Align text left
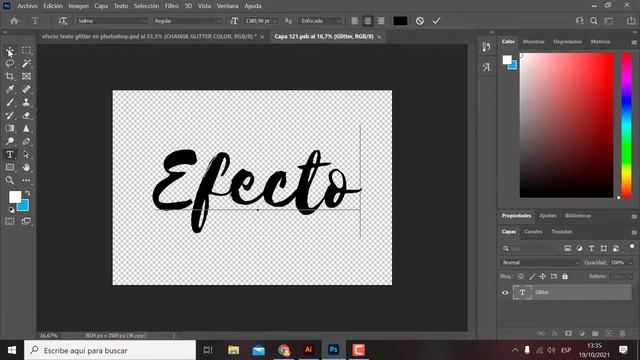This screenshot has height=360, width=640. click(x=355, y=21)
